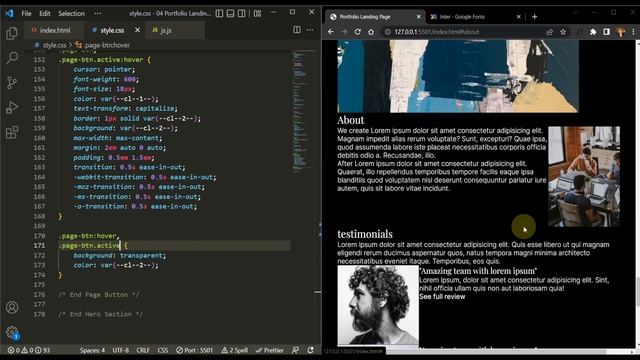Open browser Extensions puzzle icon
The height and width of the screenshot is (360, 640).
[x=593, y=32]
